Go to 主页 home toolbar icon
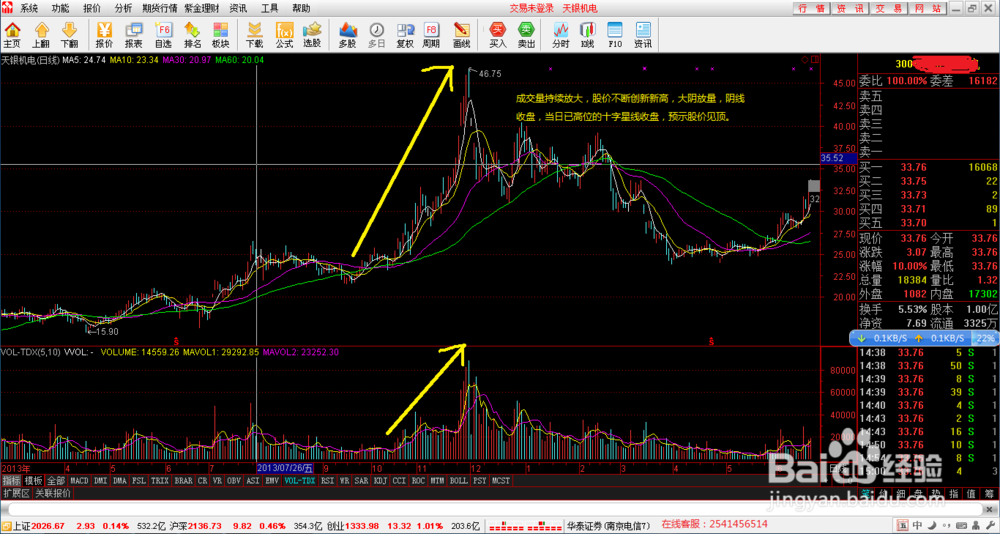This screenshot has height=534, width=1000. click(x=12, y=35)
